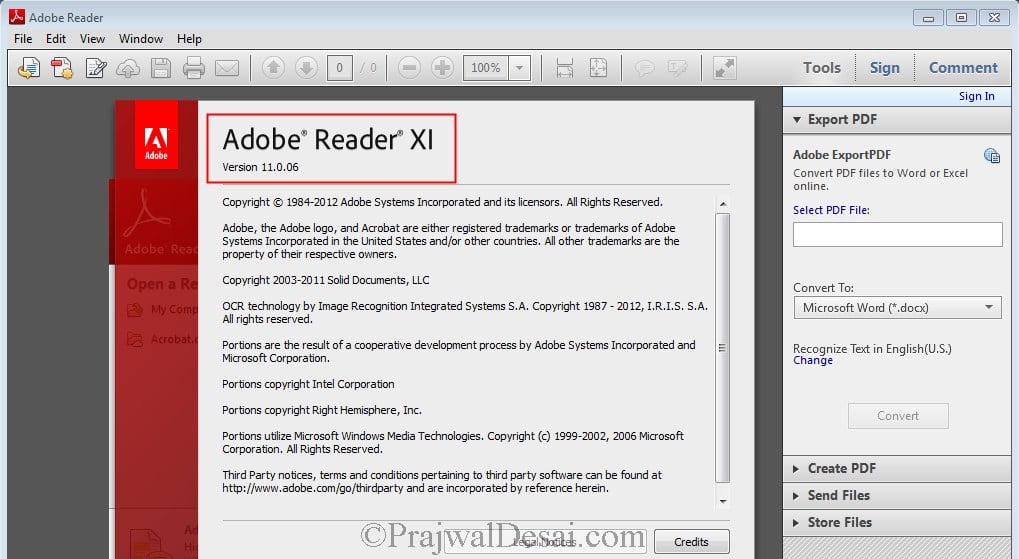Go to next page with down arrow
This screenshot has width=1019, height=559.
(x=306, y=68)
